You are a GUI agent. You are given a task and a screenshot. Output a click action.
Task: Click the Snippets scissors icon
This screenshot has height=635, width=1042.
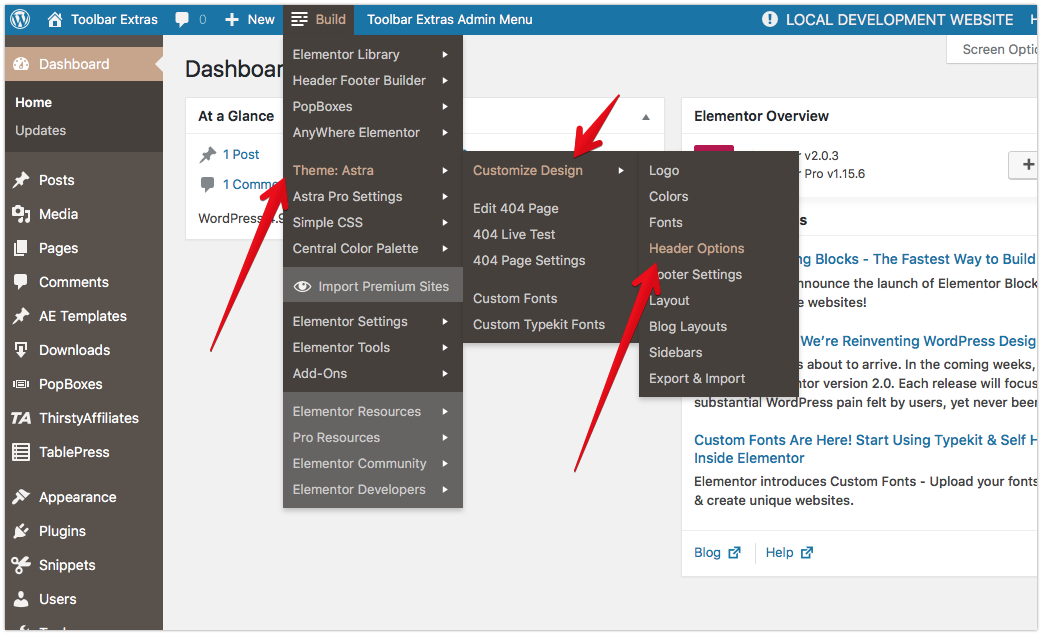click(21, 565)
